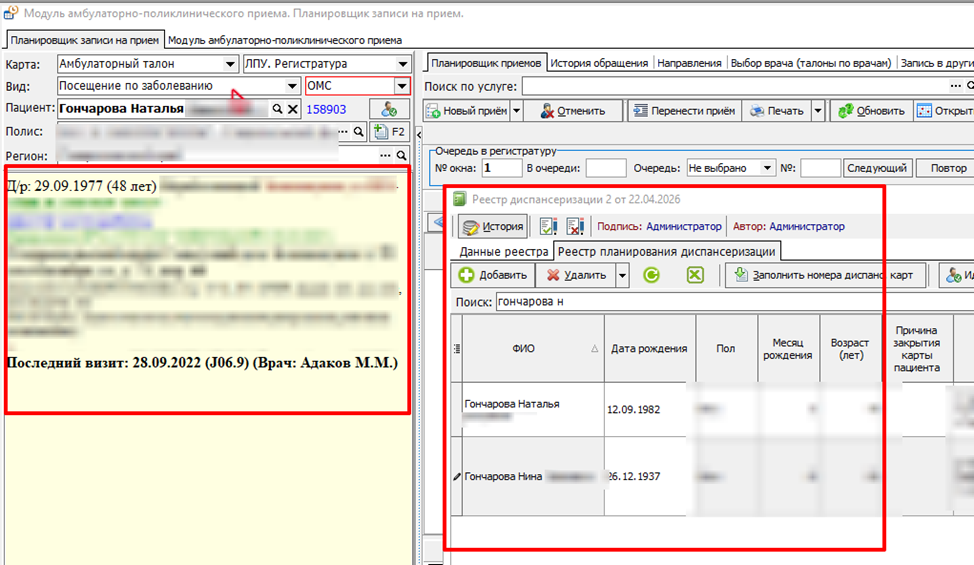Click the green refresh icon in registry toolbar

(x=651, y=275)
